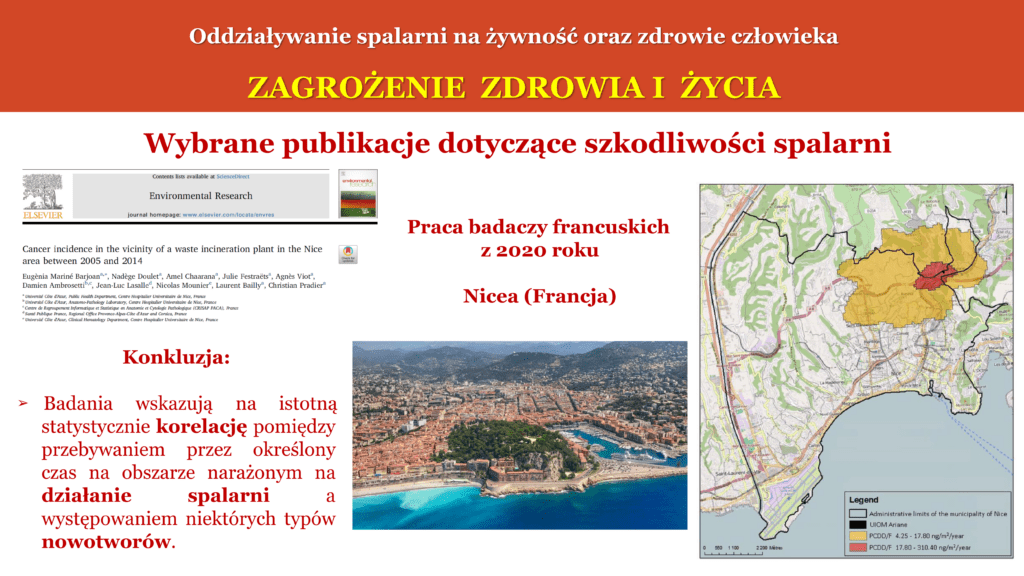Click the aerial photo of Nice
Image resolution: width=1024 pixels, height=576 pixels.
pyautogui.click(x=520, y=435)
